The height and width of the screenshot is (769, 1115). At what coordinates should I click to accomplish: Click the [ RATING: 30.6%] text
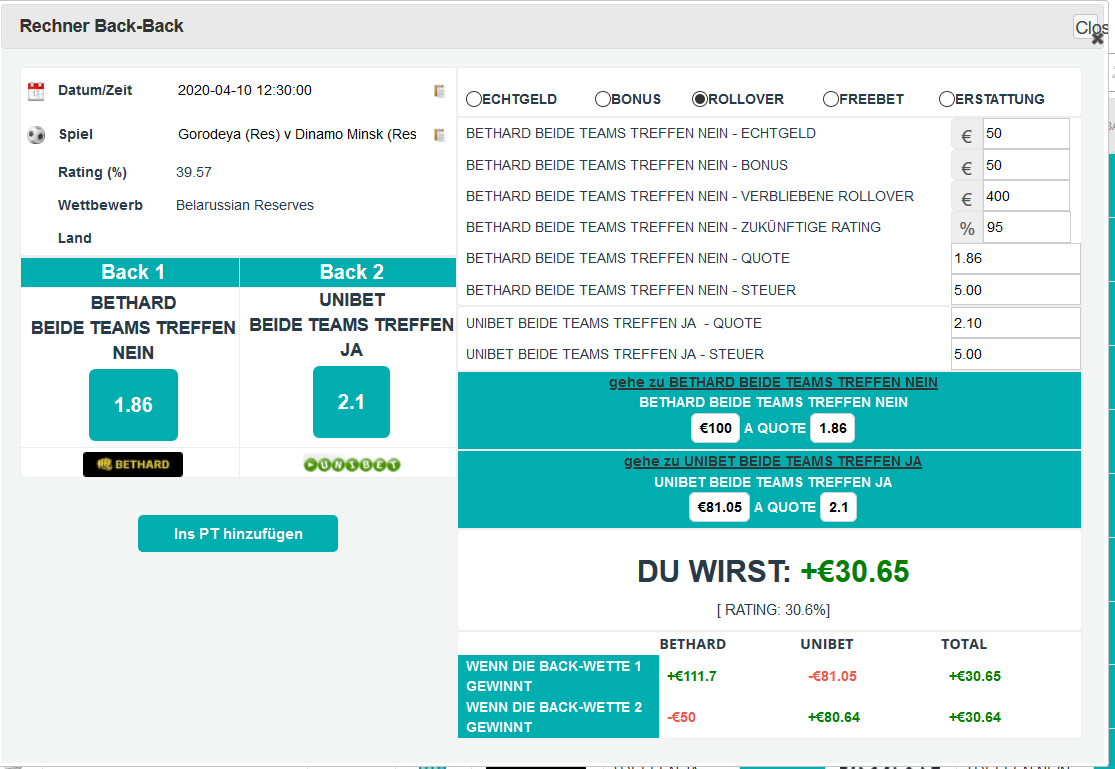click(773, 610)
